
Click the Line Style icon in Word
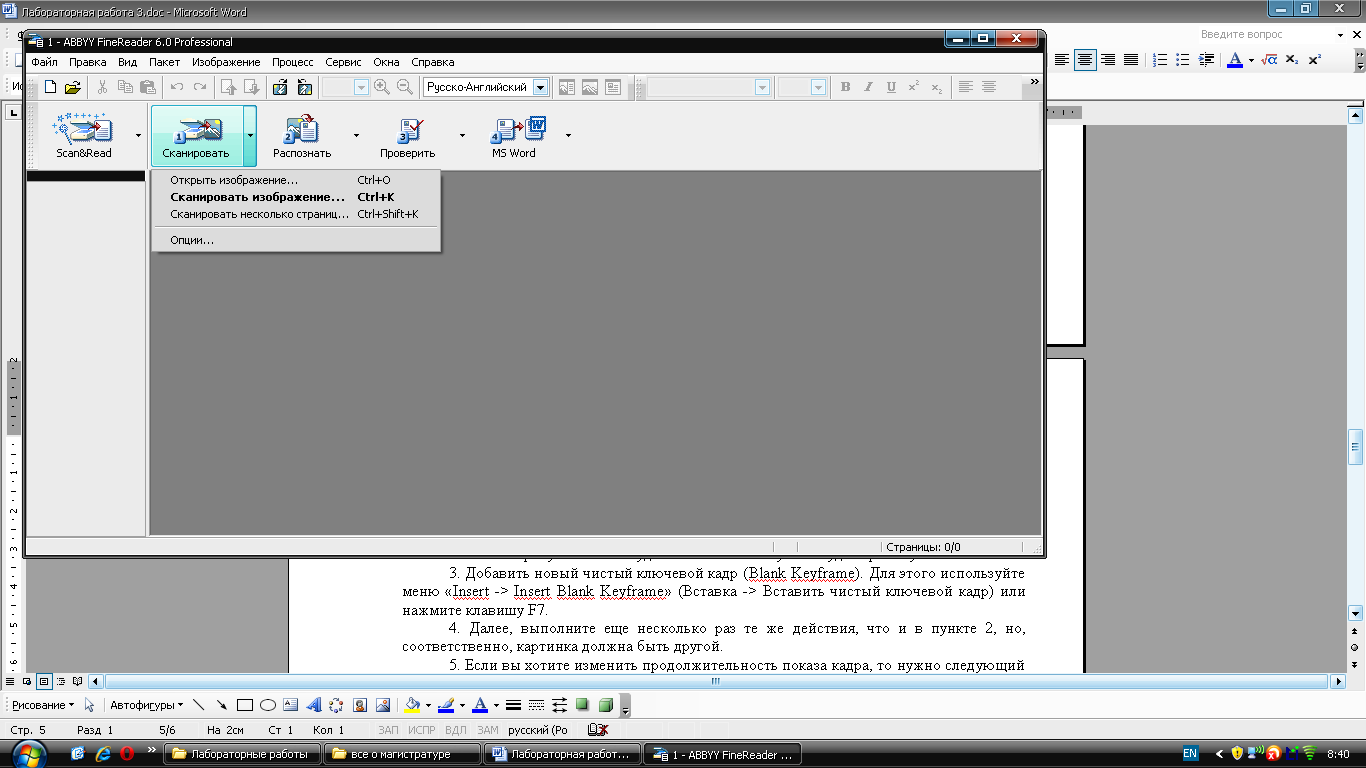click(513, 705)
